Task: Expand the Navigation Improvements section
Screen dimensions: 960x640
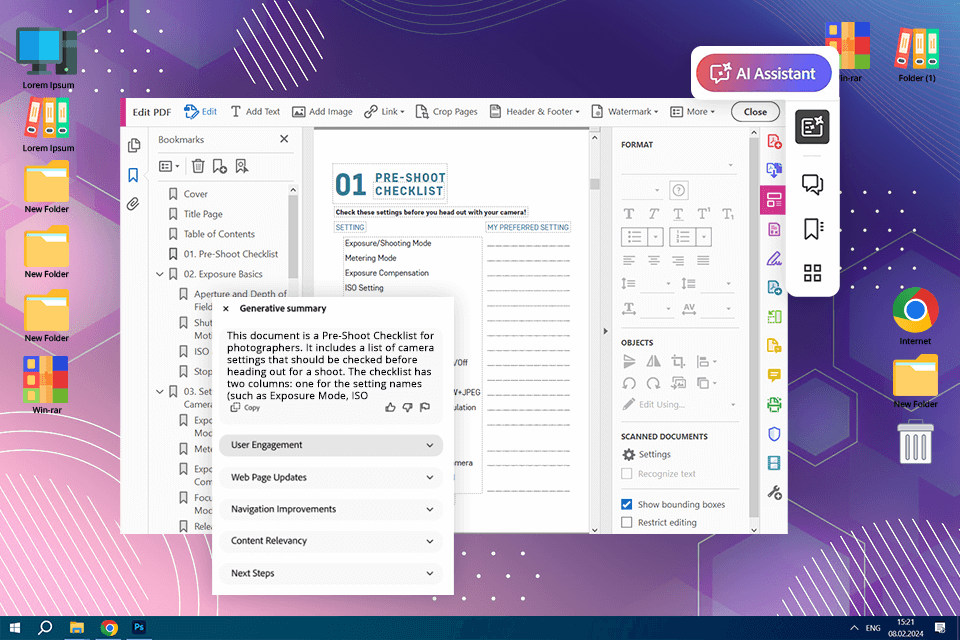Action: coord(331,509)
